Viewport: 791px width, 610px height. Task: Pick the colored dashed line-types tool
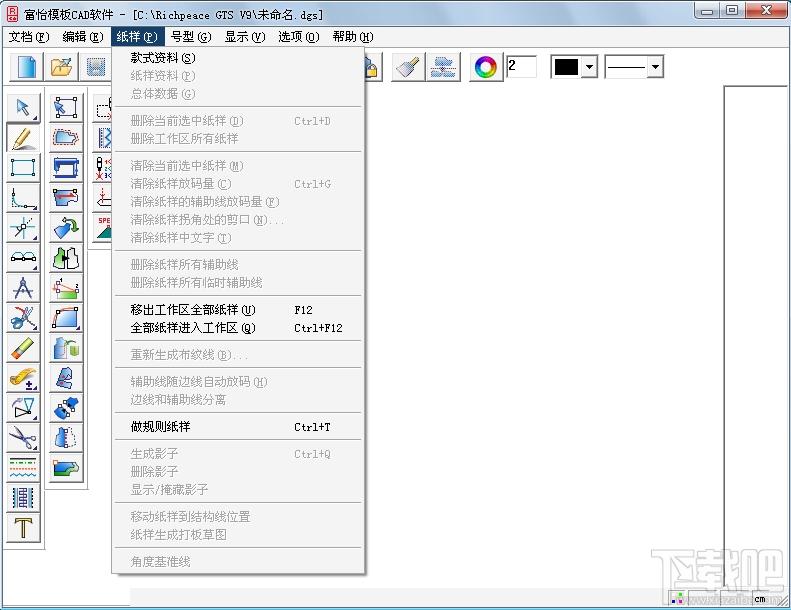(23, 468)
